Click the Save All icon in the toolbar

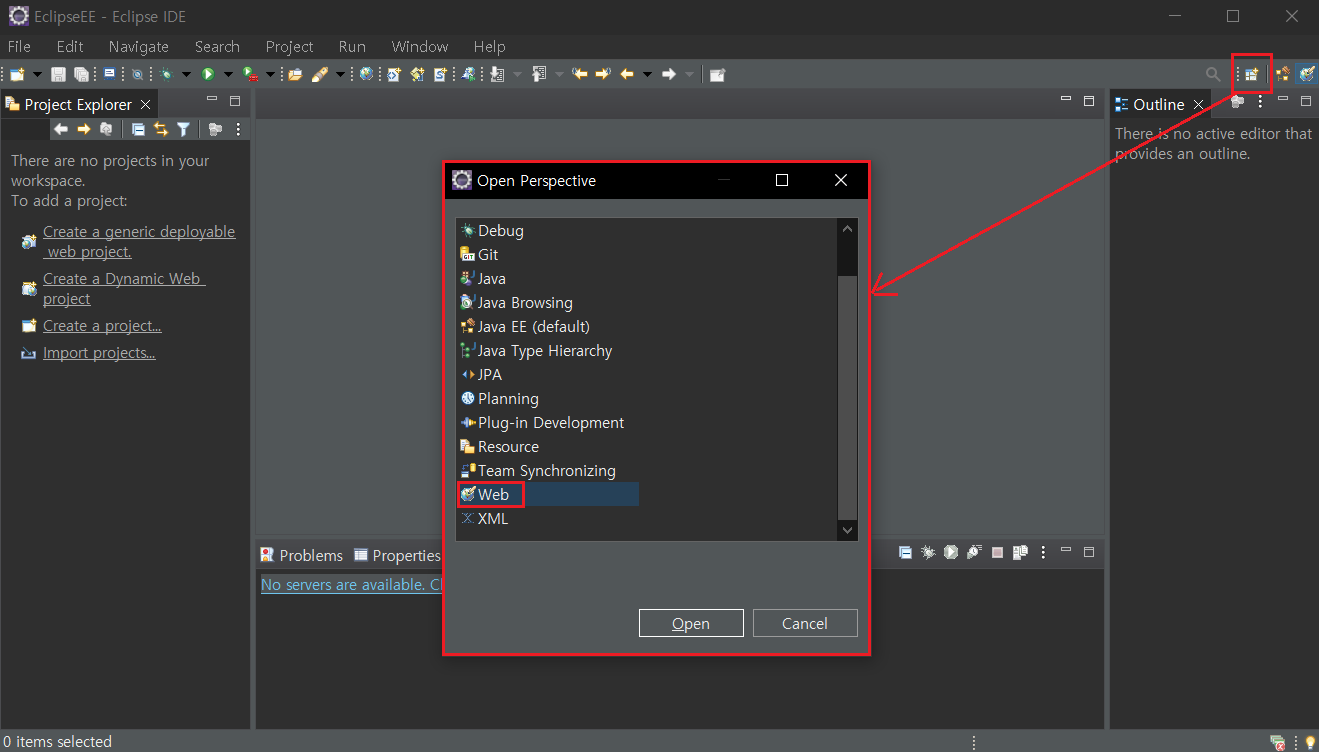(81, 74)
